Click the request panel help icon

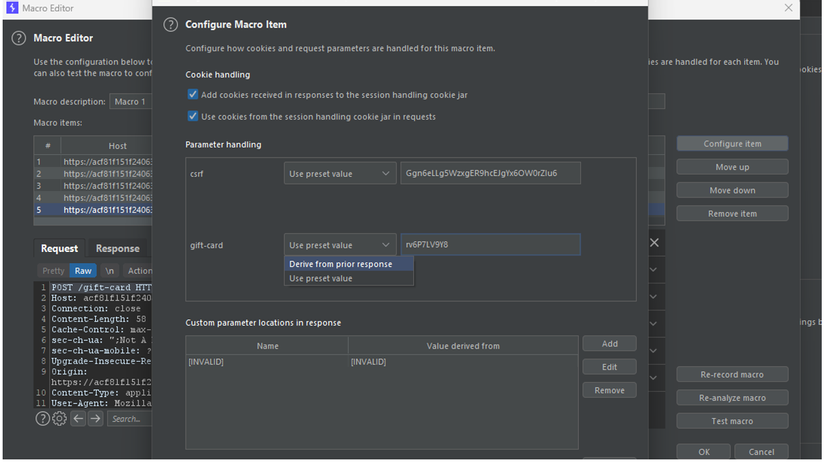pos(43,419)
